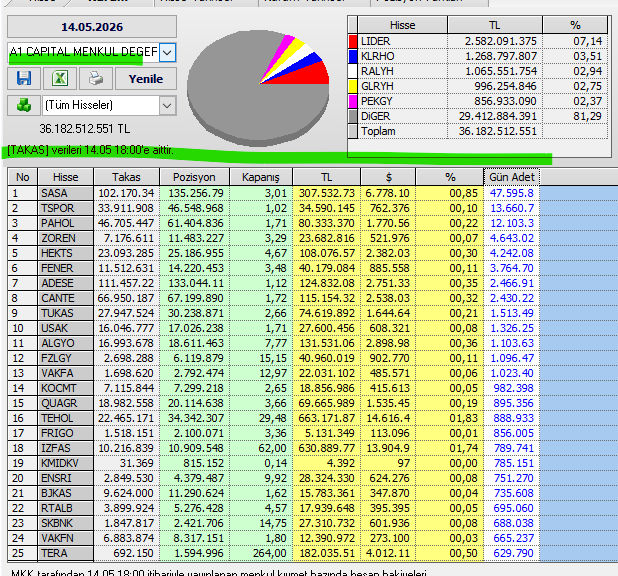Image resolution: width=618 pixels, height=576 pixels.
Task: Select the CANTE stock cell
Action: pyautogui.click(x=66, y=298)
